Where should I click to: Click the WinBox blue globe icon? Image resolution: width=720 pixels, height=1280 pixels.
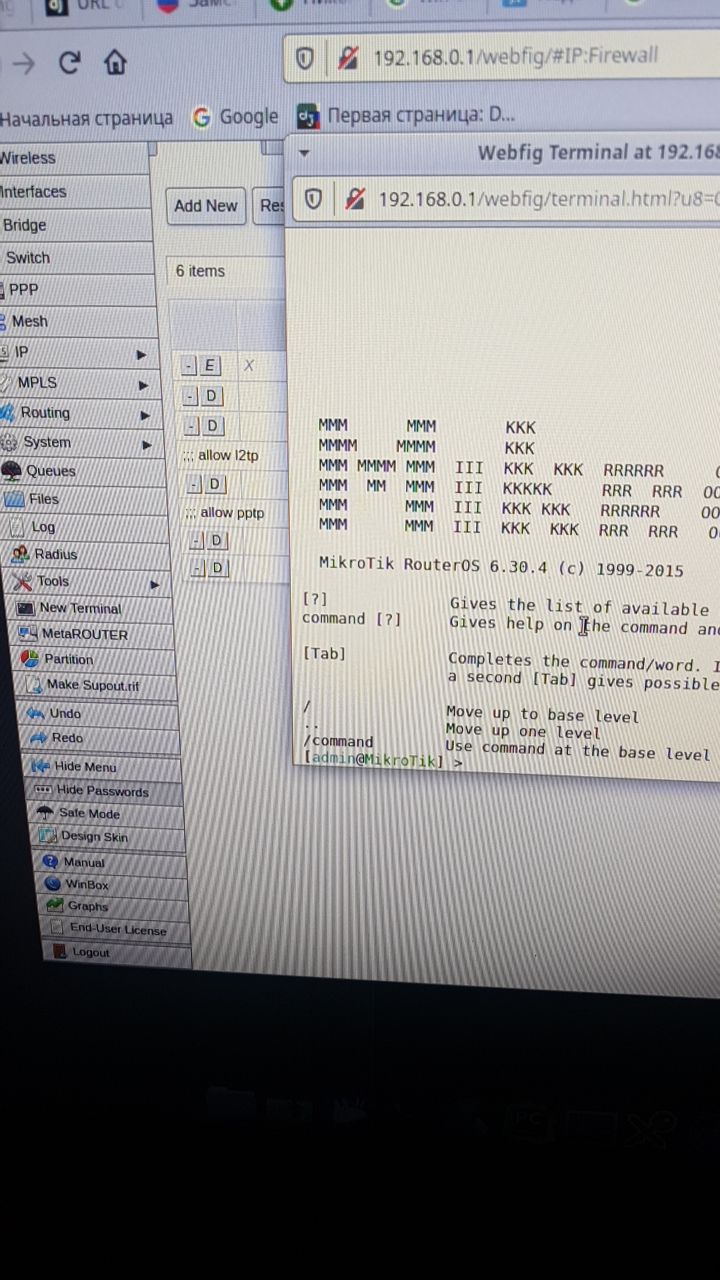coord(54,884)
